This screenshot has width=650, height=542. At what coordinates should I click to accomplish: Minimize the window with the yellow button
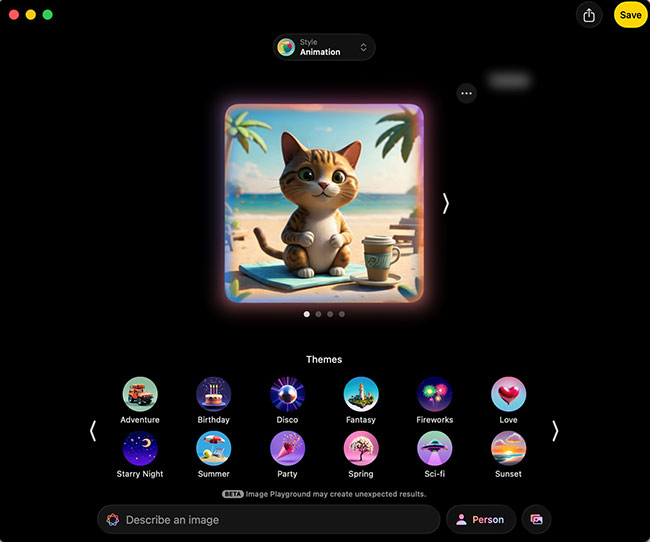coord(31,15)
